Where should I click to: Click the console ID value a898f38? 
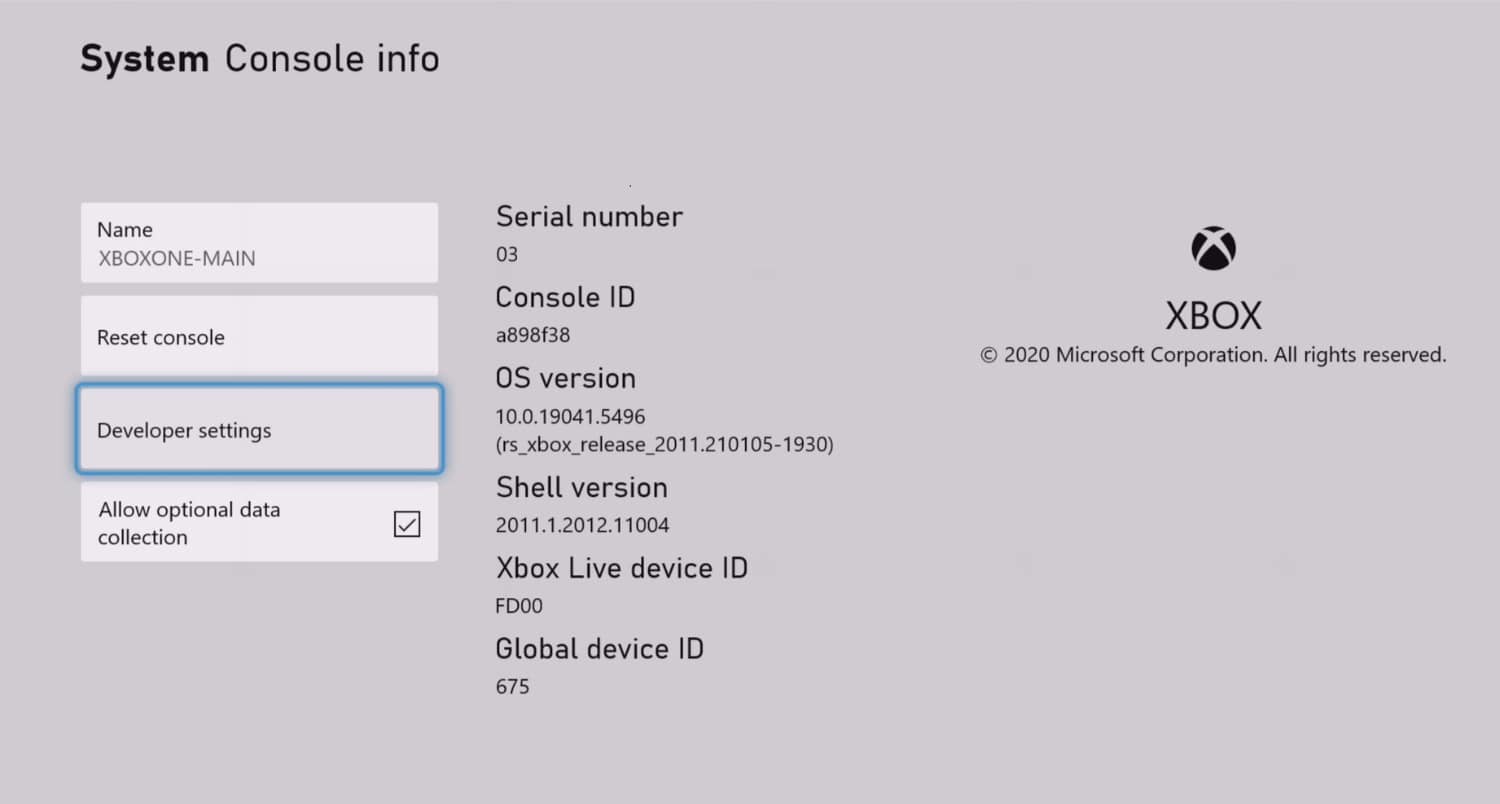pyautogui.click(x=533, y=335)
